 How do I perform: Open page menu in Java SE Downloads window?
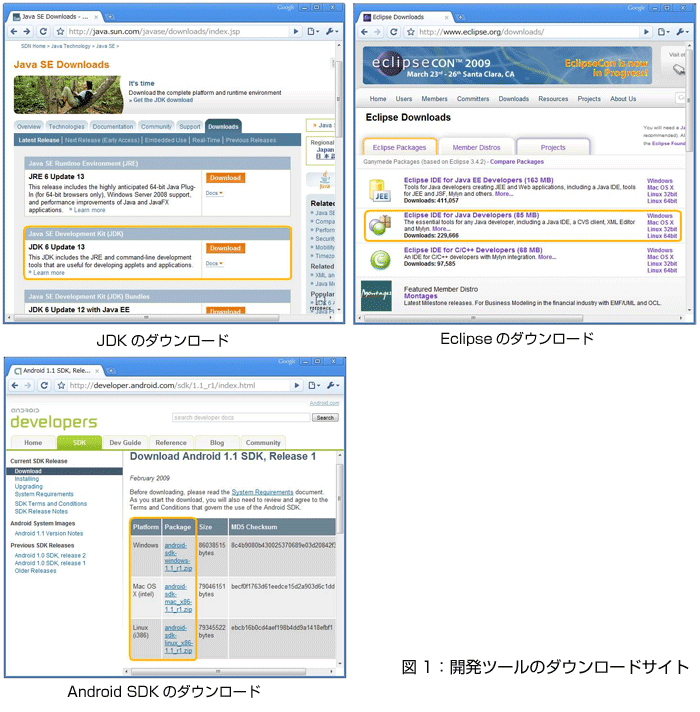click(x=313, y=31)
